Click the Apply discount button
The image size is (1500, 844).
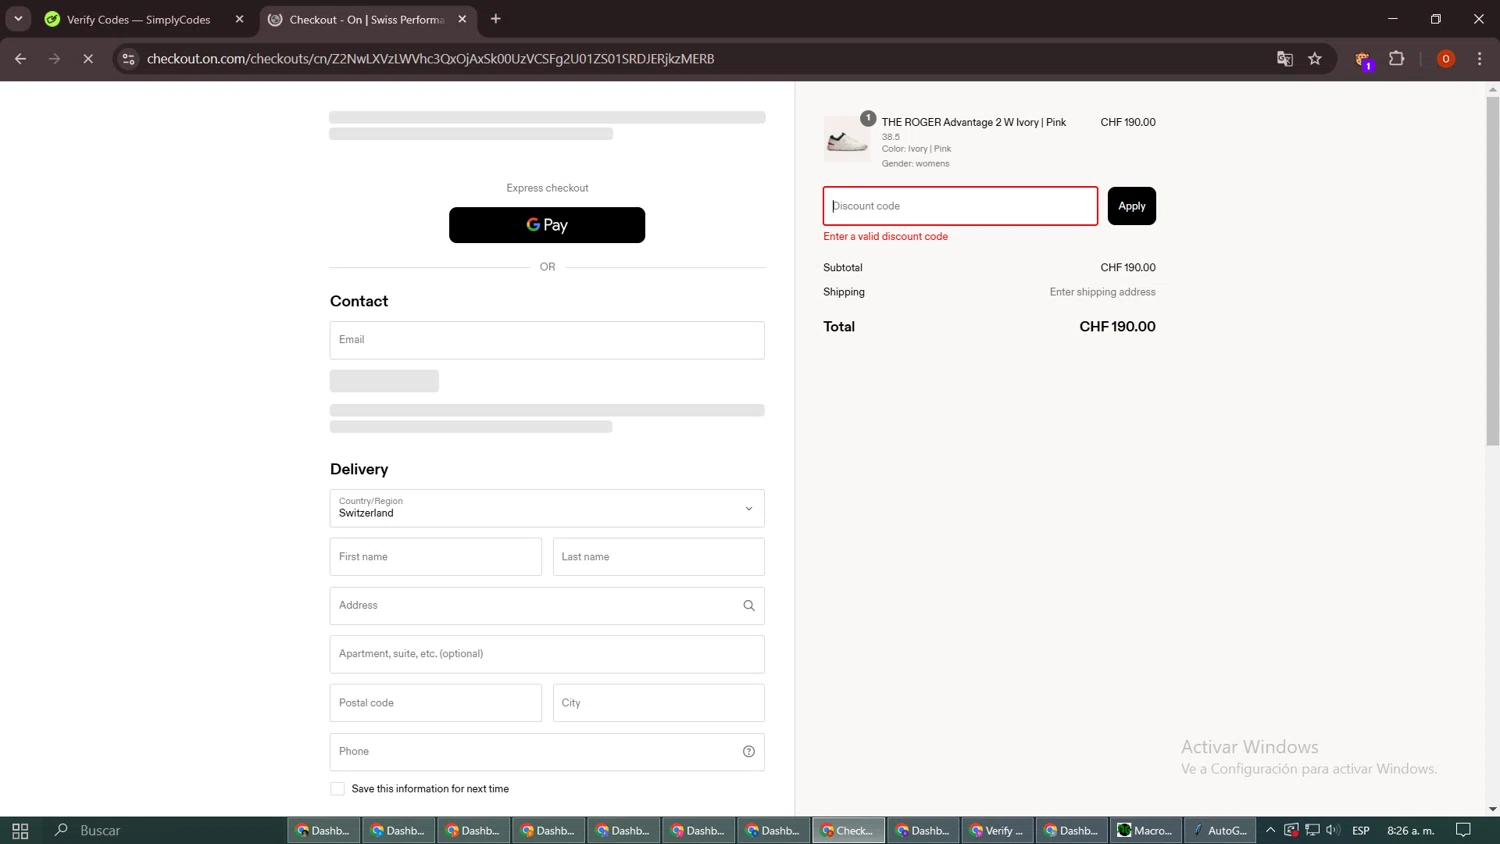(1131, 206)
